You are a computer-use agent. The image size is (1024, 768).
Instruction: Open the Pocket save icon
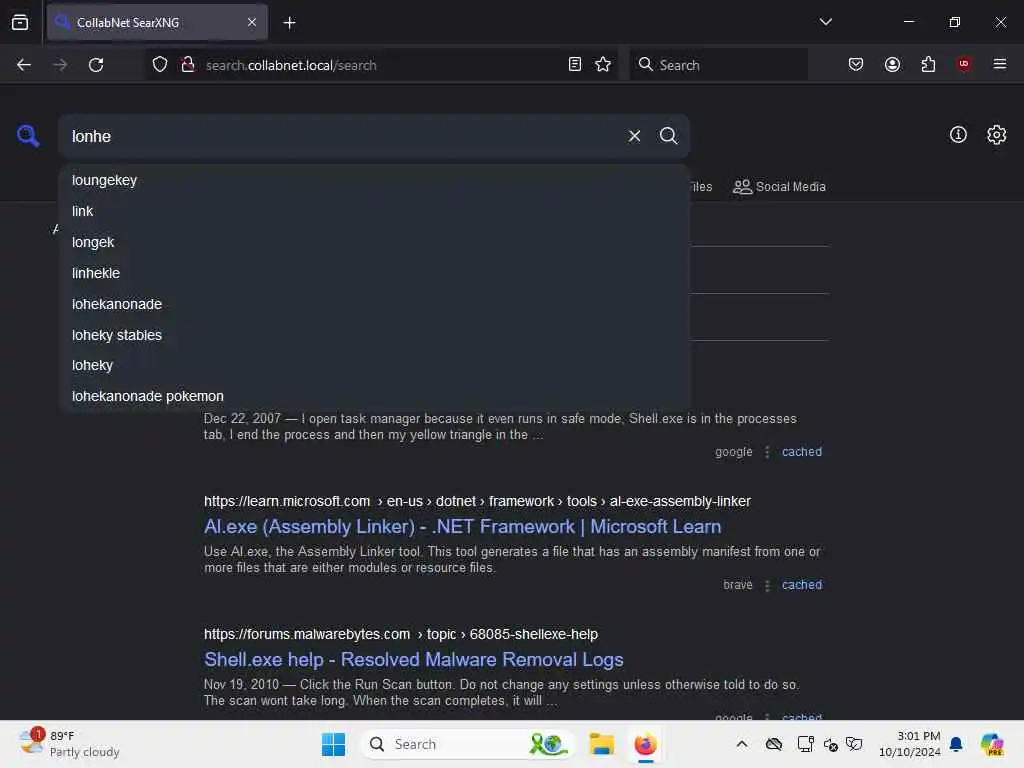tap(856, 65)
